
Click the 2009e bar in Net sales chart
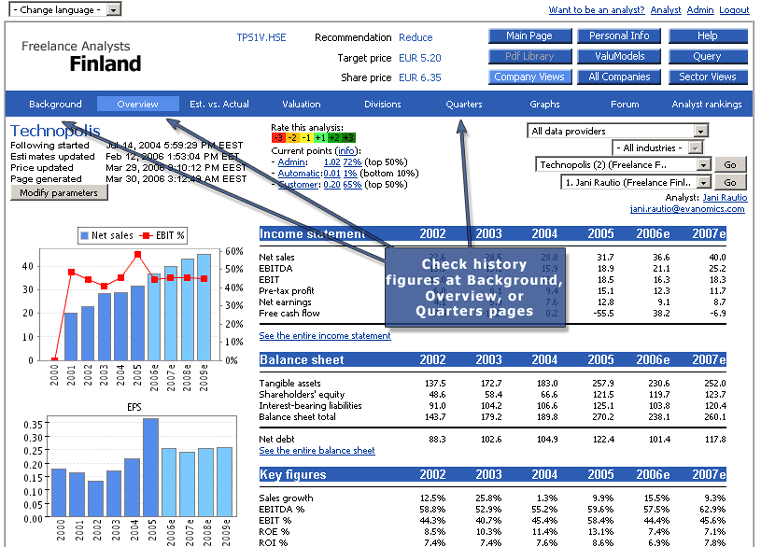point(204,307)
